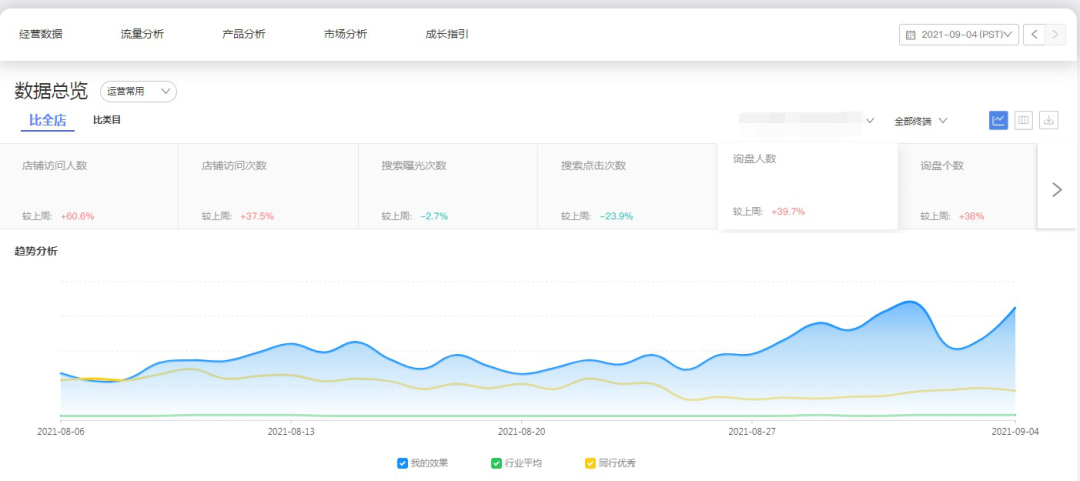Open the 成长指引 tab
Image resolution: width=1080 pixels, height=481 pixels.
tap(447, 34)
